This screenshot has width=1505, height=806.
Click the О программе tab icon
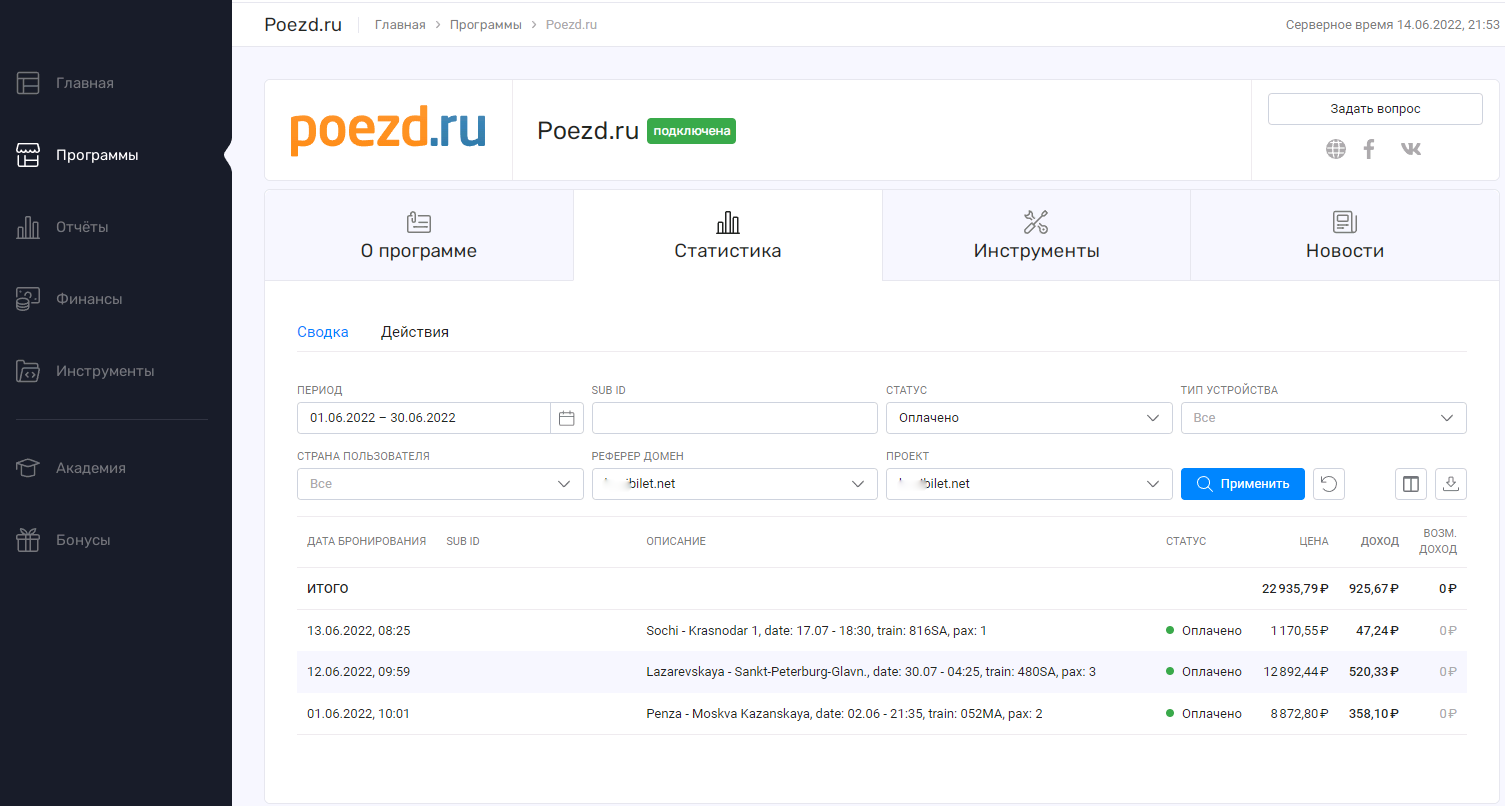pyautogui.click(x=419, y=222)
